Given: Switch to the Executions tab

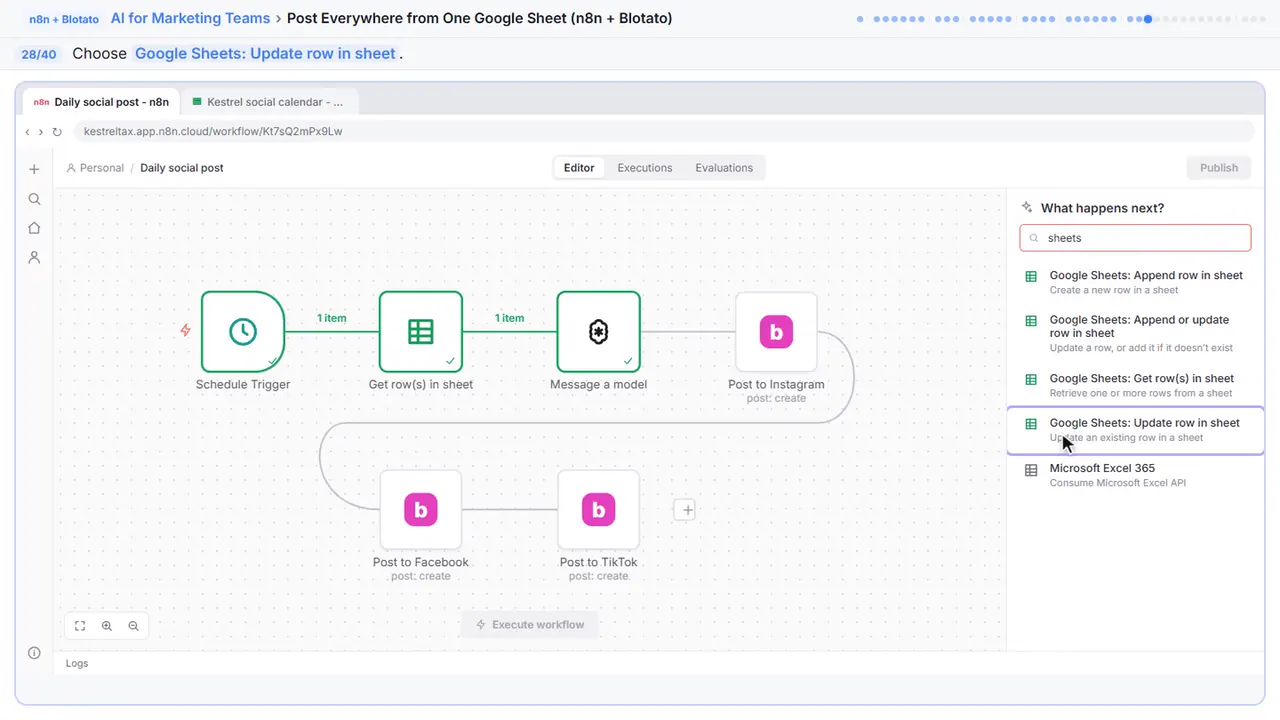Looking at the screenshot, I should click(645, 168).
